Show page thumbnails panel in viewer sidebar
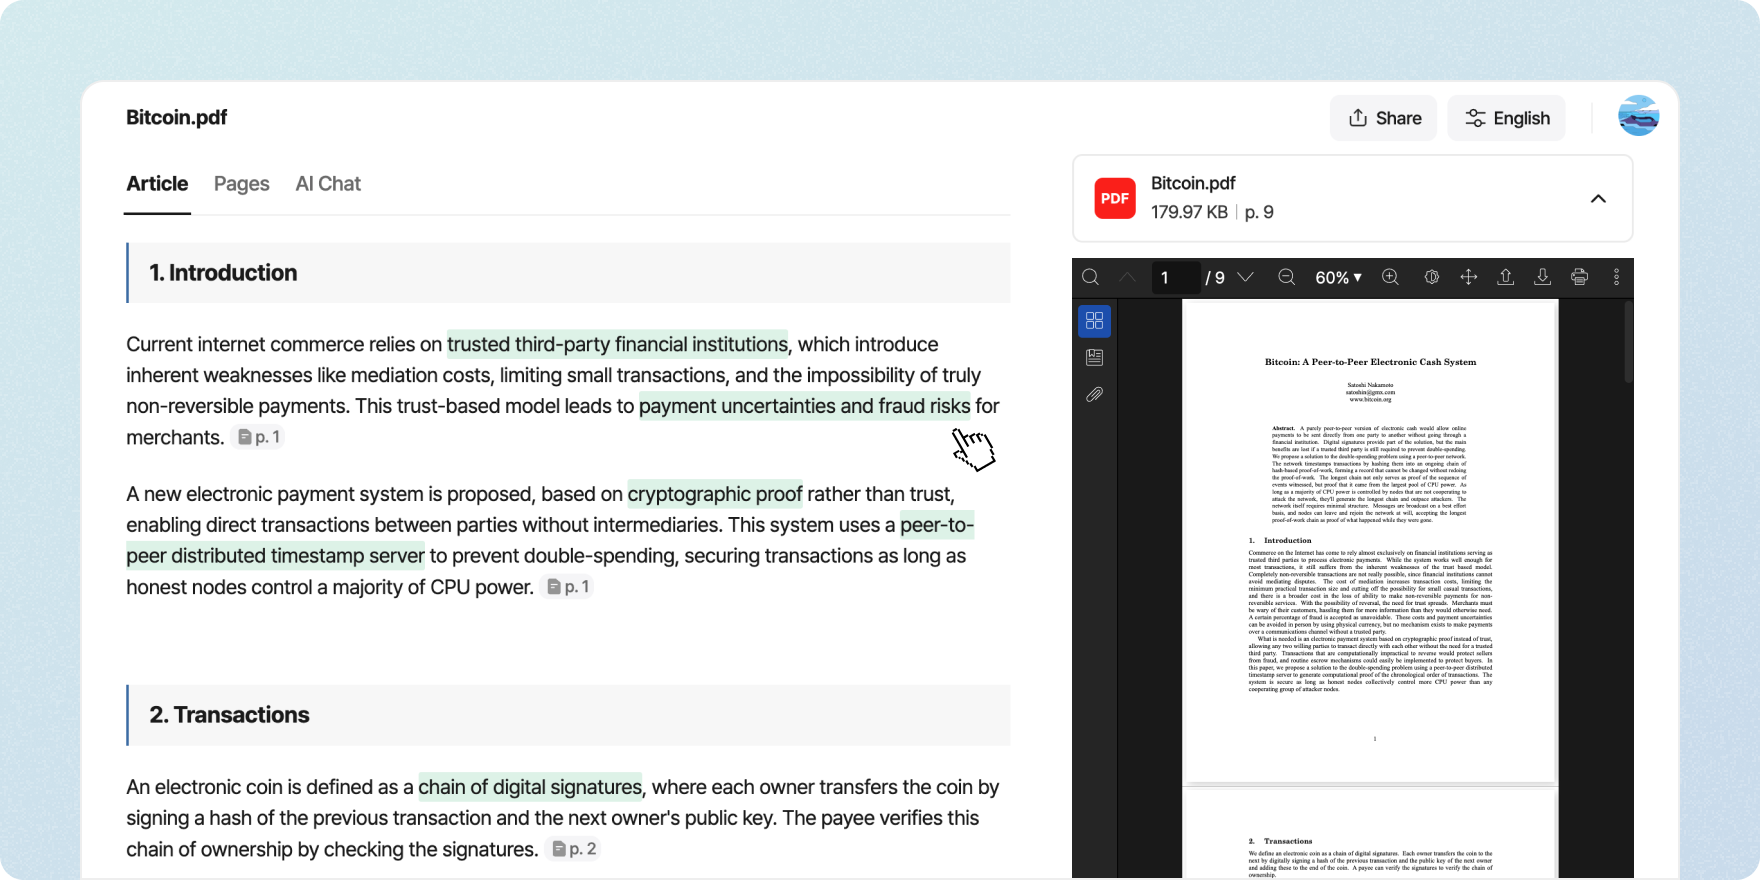 pos(1094,320)
